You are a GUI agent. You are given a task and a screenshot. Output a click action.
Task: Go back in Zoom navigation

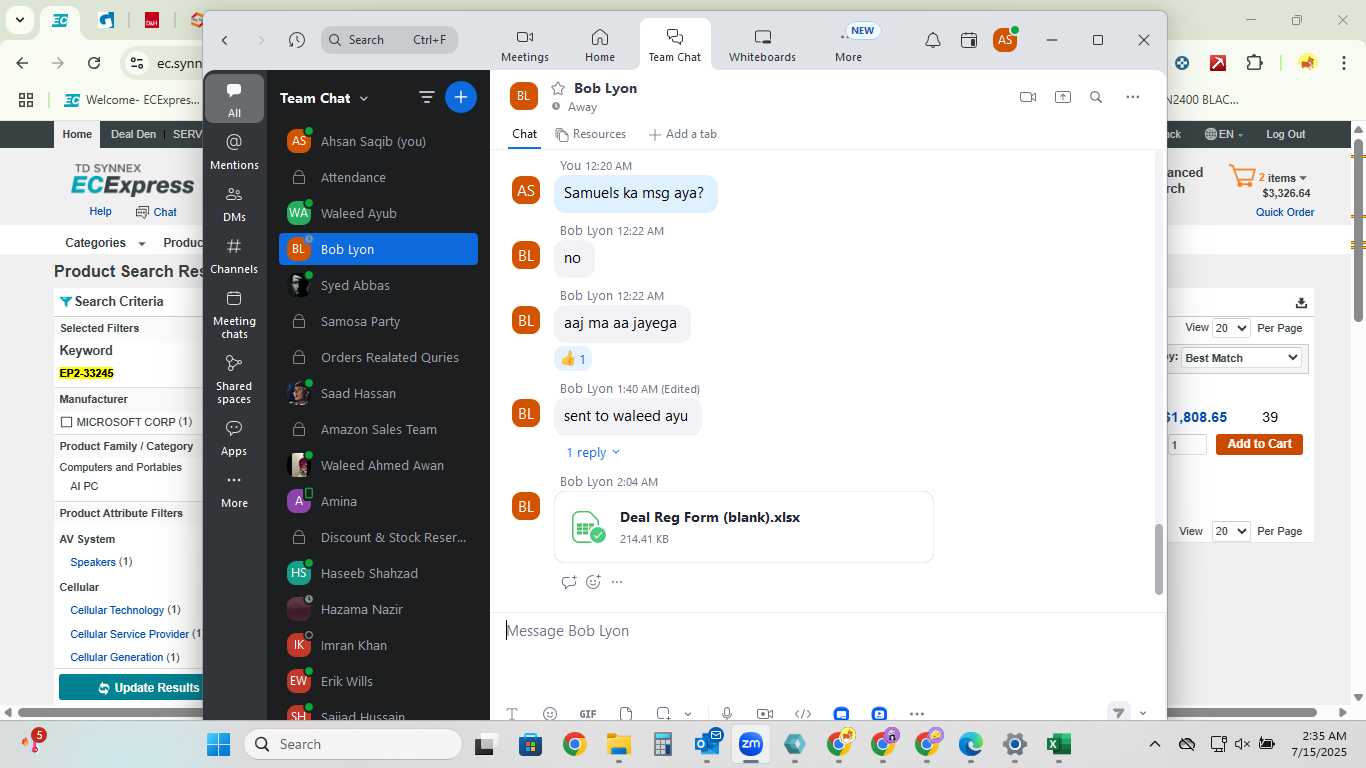[225, 40]
